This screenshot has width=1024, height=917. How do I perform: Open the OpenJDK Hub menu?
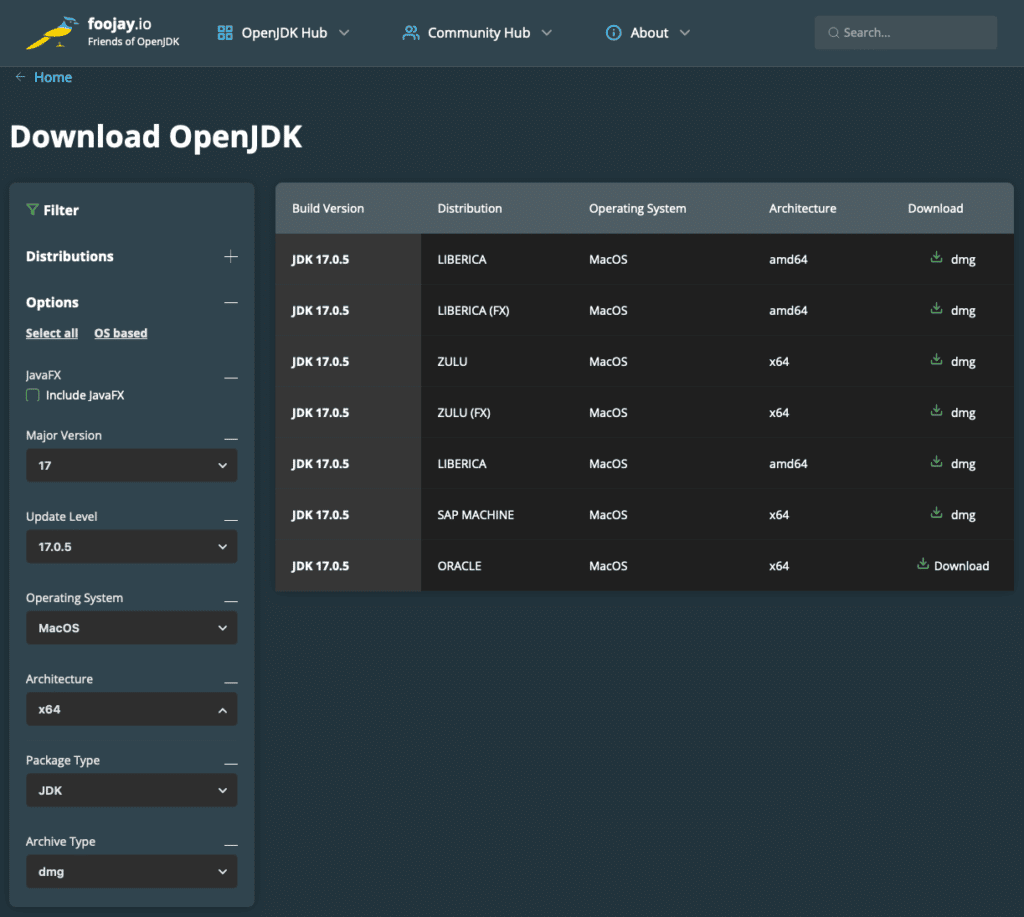point(283,33)
